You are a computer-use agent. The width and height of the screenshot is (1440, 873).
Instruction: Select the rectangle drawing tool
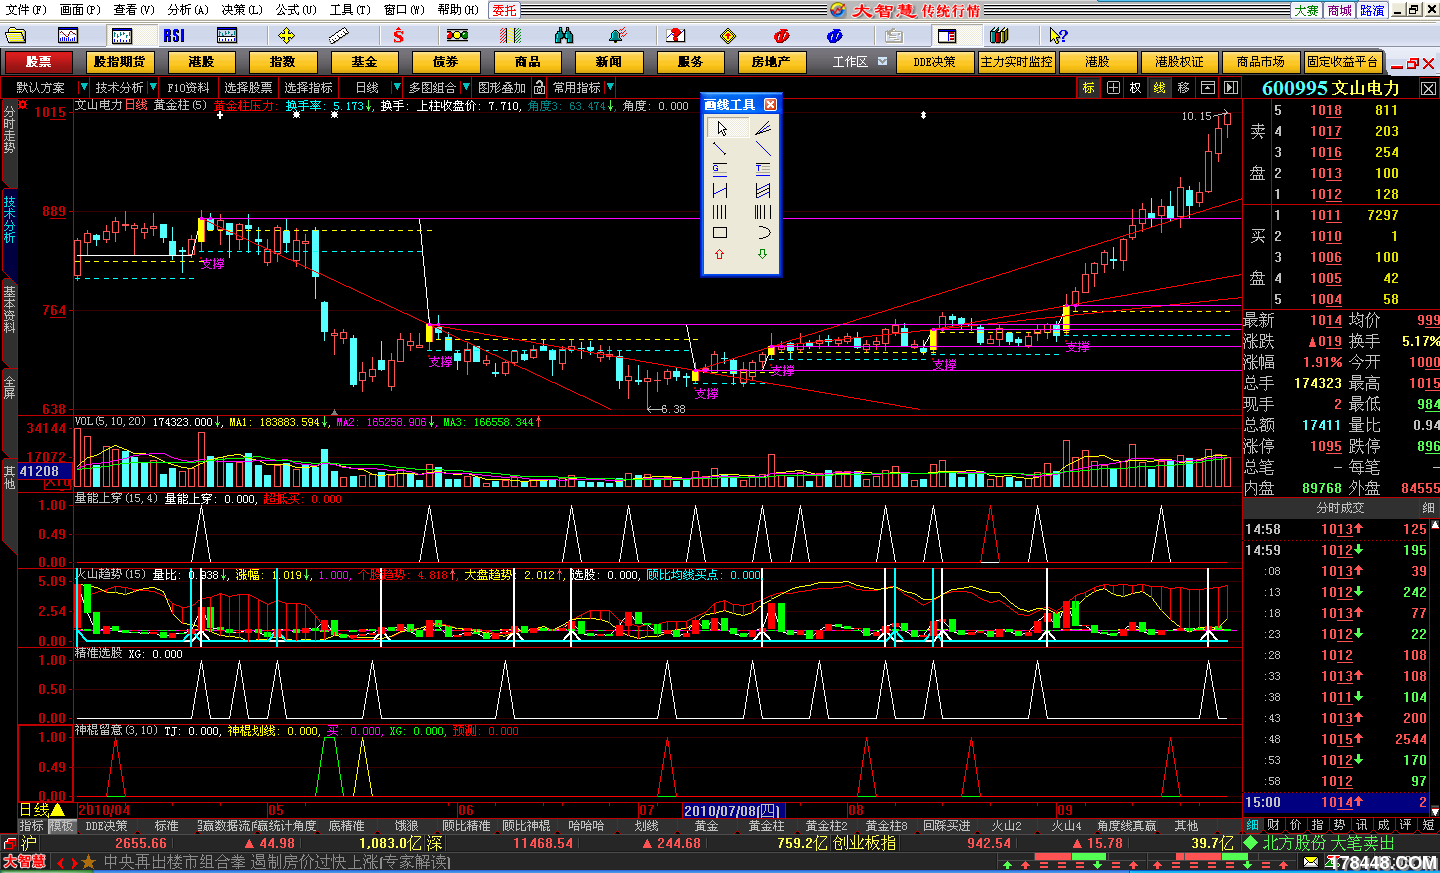pyautogui.click(x=720, y=233)
